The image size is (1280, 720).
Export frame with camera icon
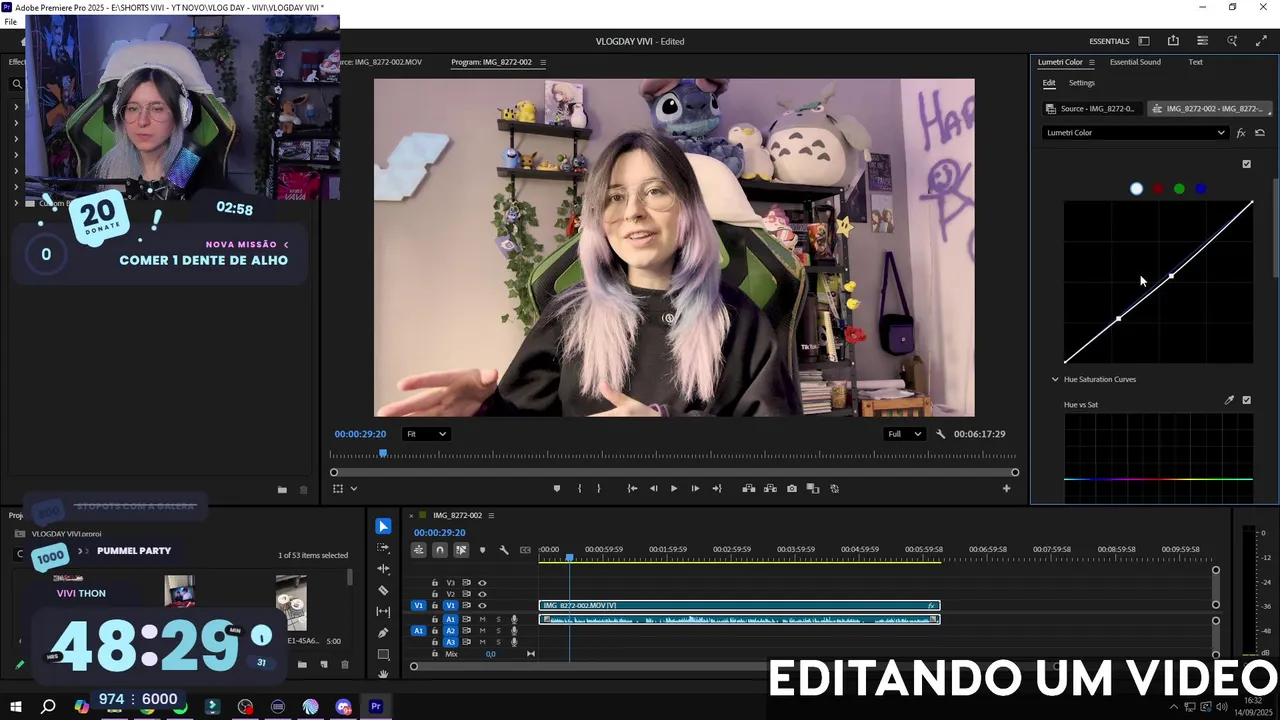(792, 489)
